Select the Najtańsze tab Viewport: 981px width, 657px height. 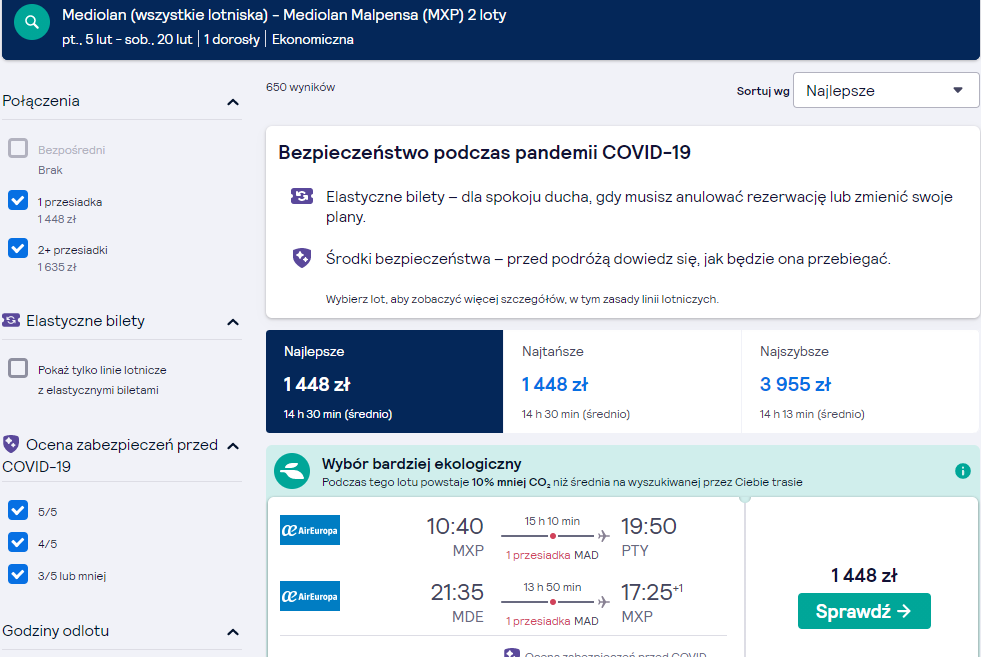pos(622,382)
